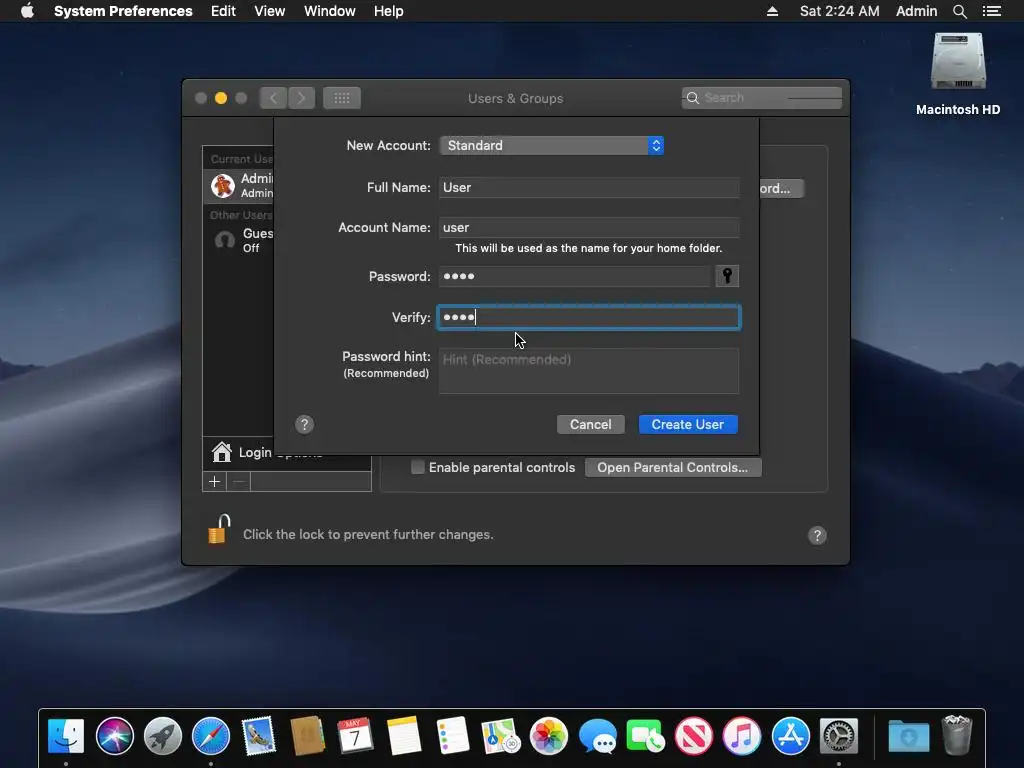1024x768 pixels.
Task: Open Photos in the Dock
Action: pyautogui.click(x=549, y=736)
